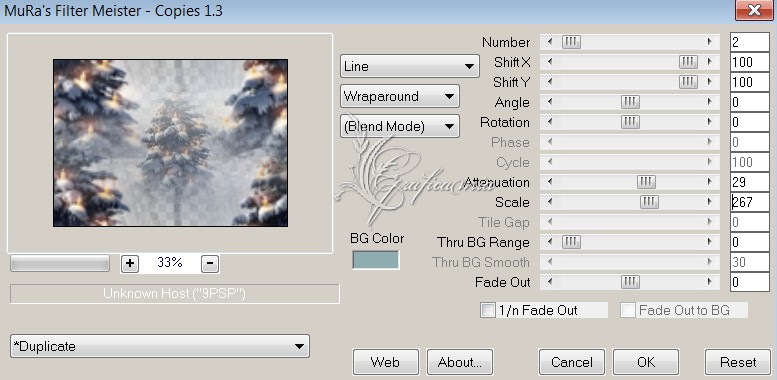Click the Number slider thumb
The width and height of the screenshot is (777, 380).
click(x=571, y=42)
